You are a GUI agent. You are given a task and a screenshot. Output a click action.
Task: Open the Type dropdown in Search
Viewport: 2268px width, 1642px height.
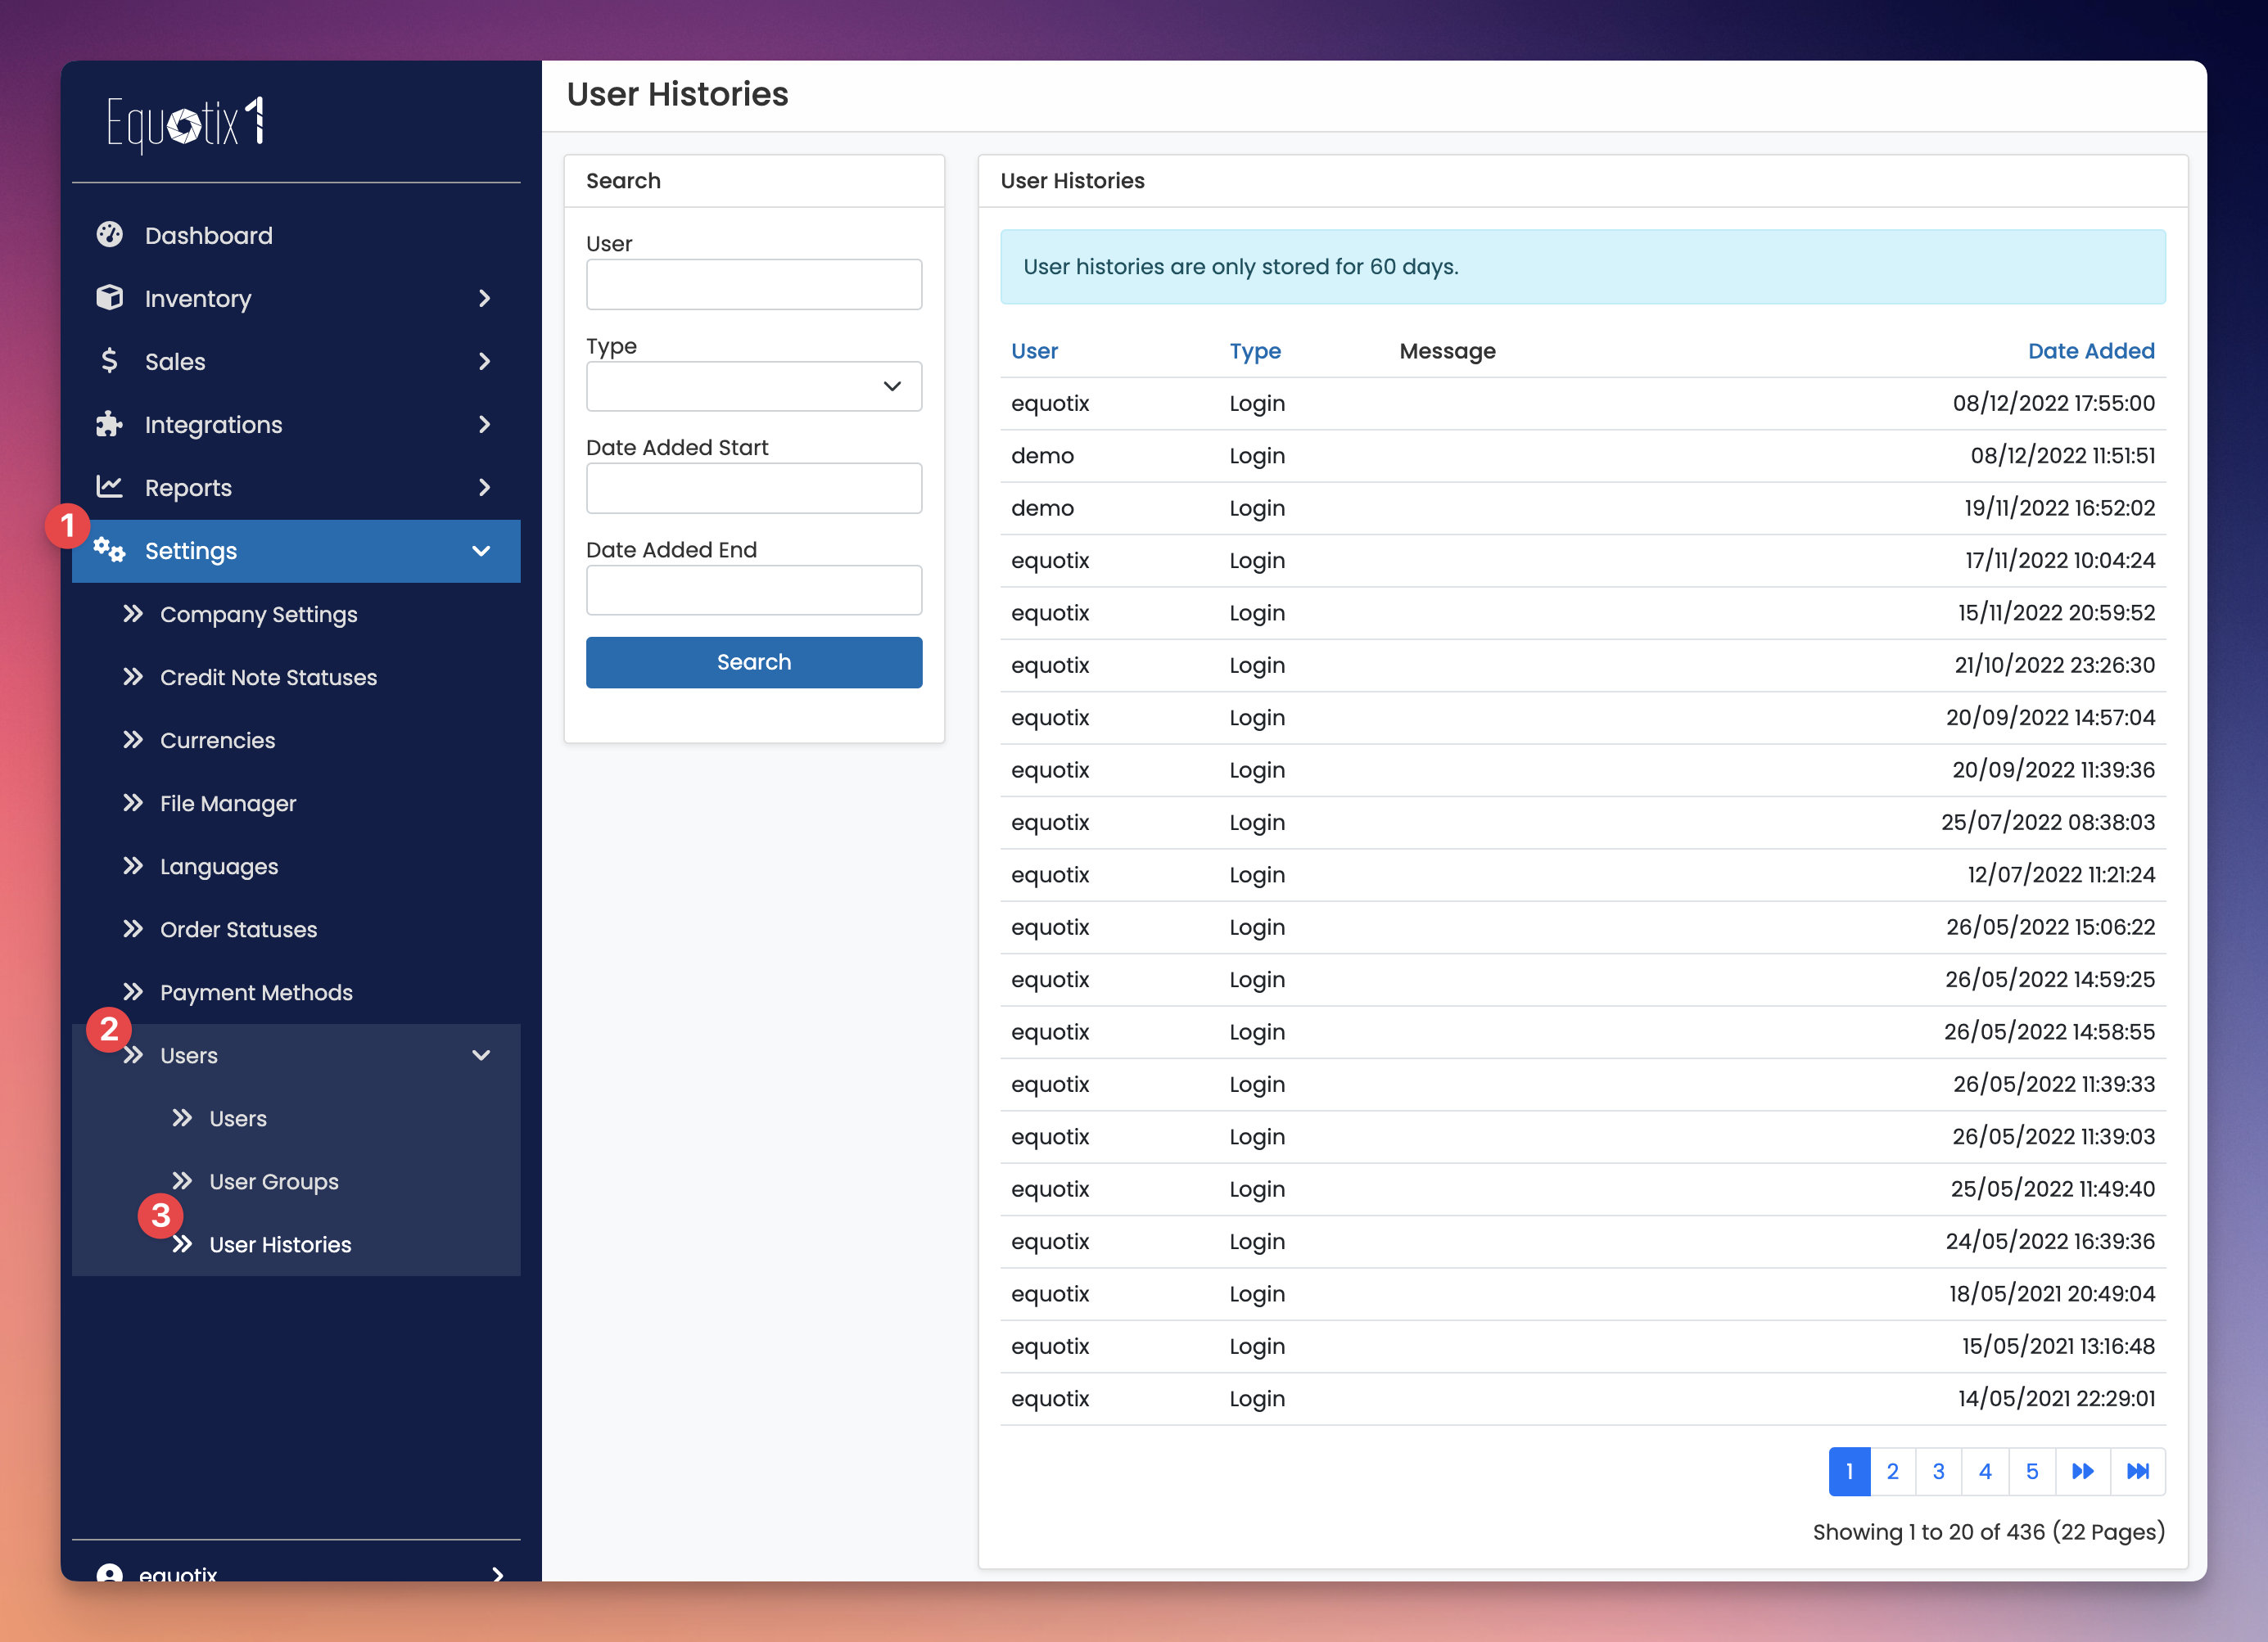[754, 386]
